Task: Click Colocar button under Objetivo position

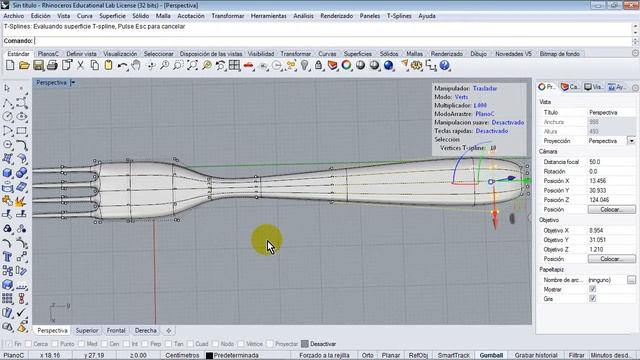Action: tap(611, 259)
